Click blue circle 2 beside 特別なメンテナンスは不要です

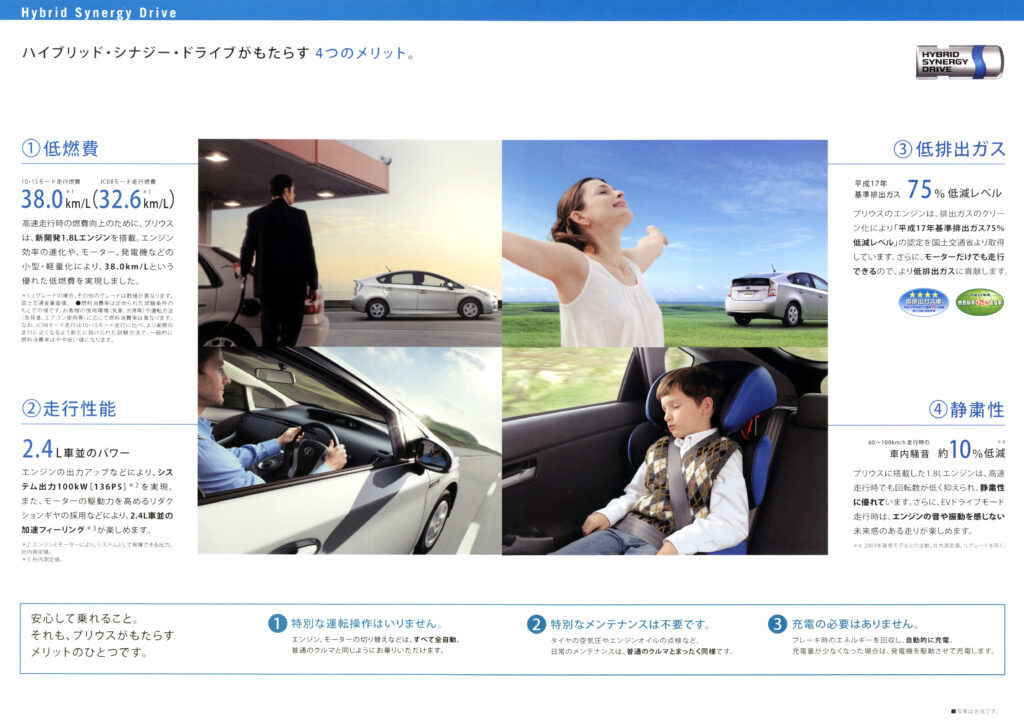click(536, 624)
